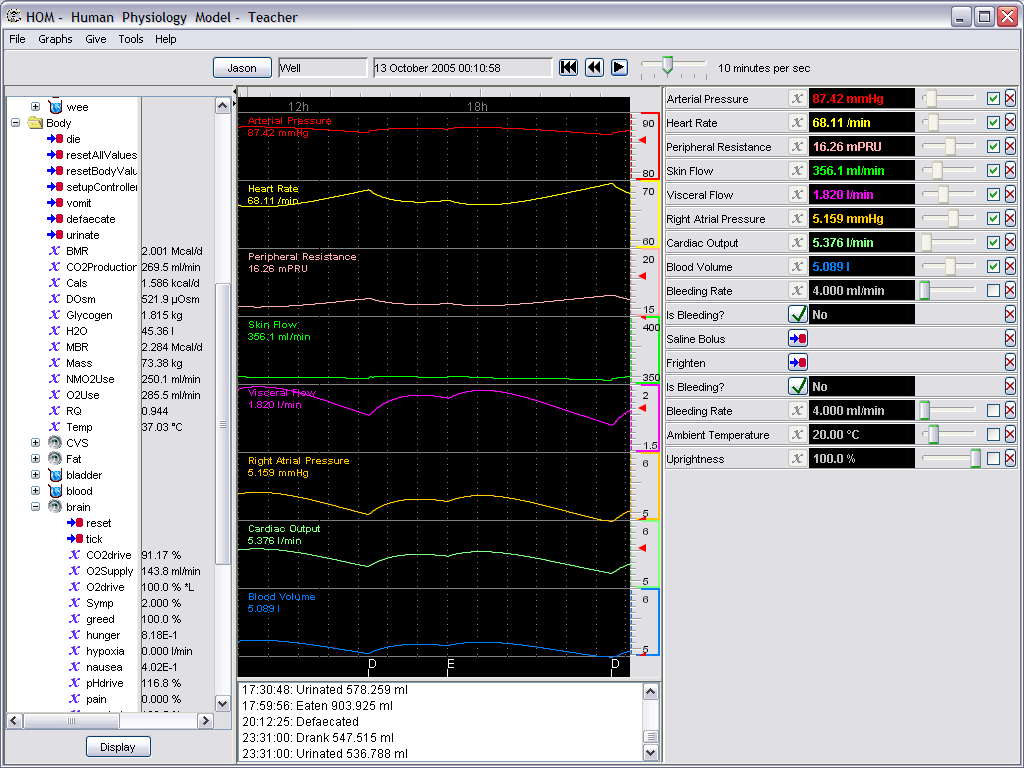
Task: Select the defaecate action in tree
Action: pos(91,219)
